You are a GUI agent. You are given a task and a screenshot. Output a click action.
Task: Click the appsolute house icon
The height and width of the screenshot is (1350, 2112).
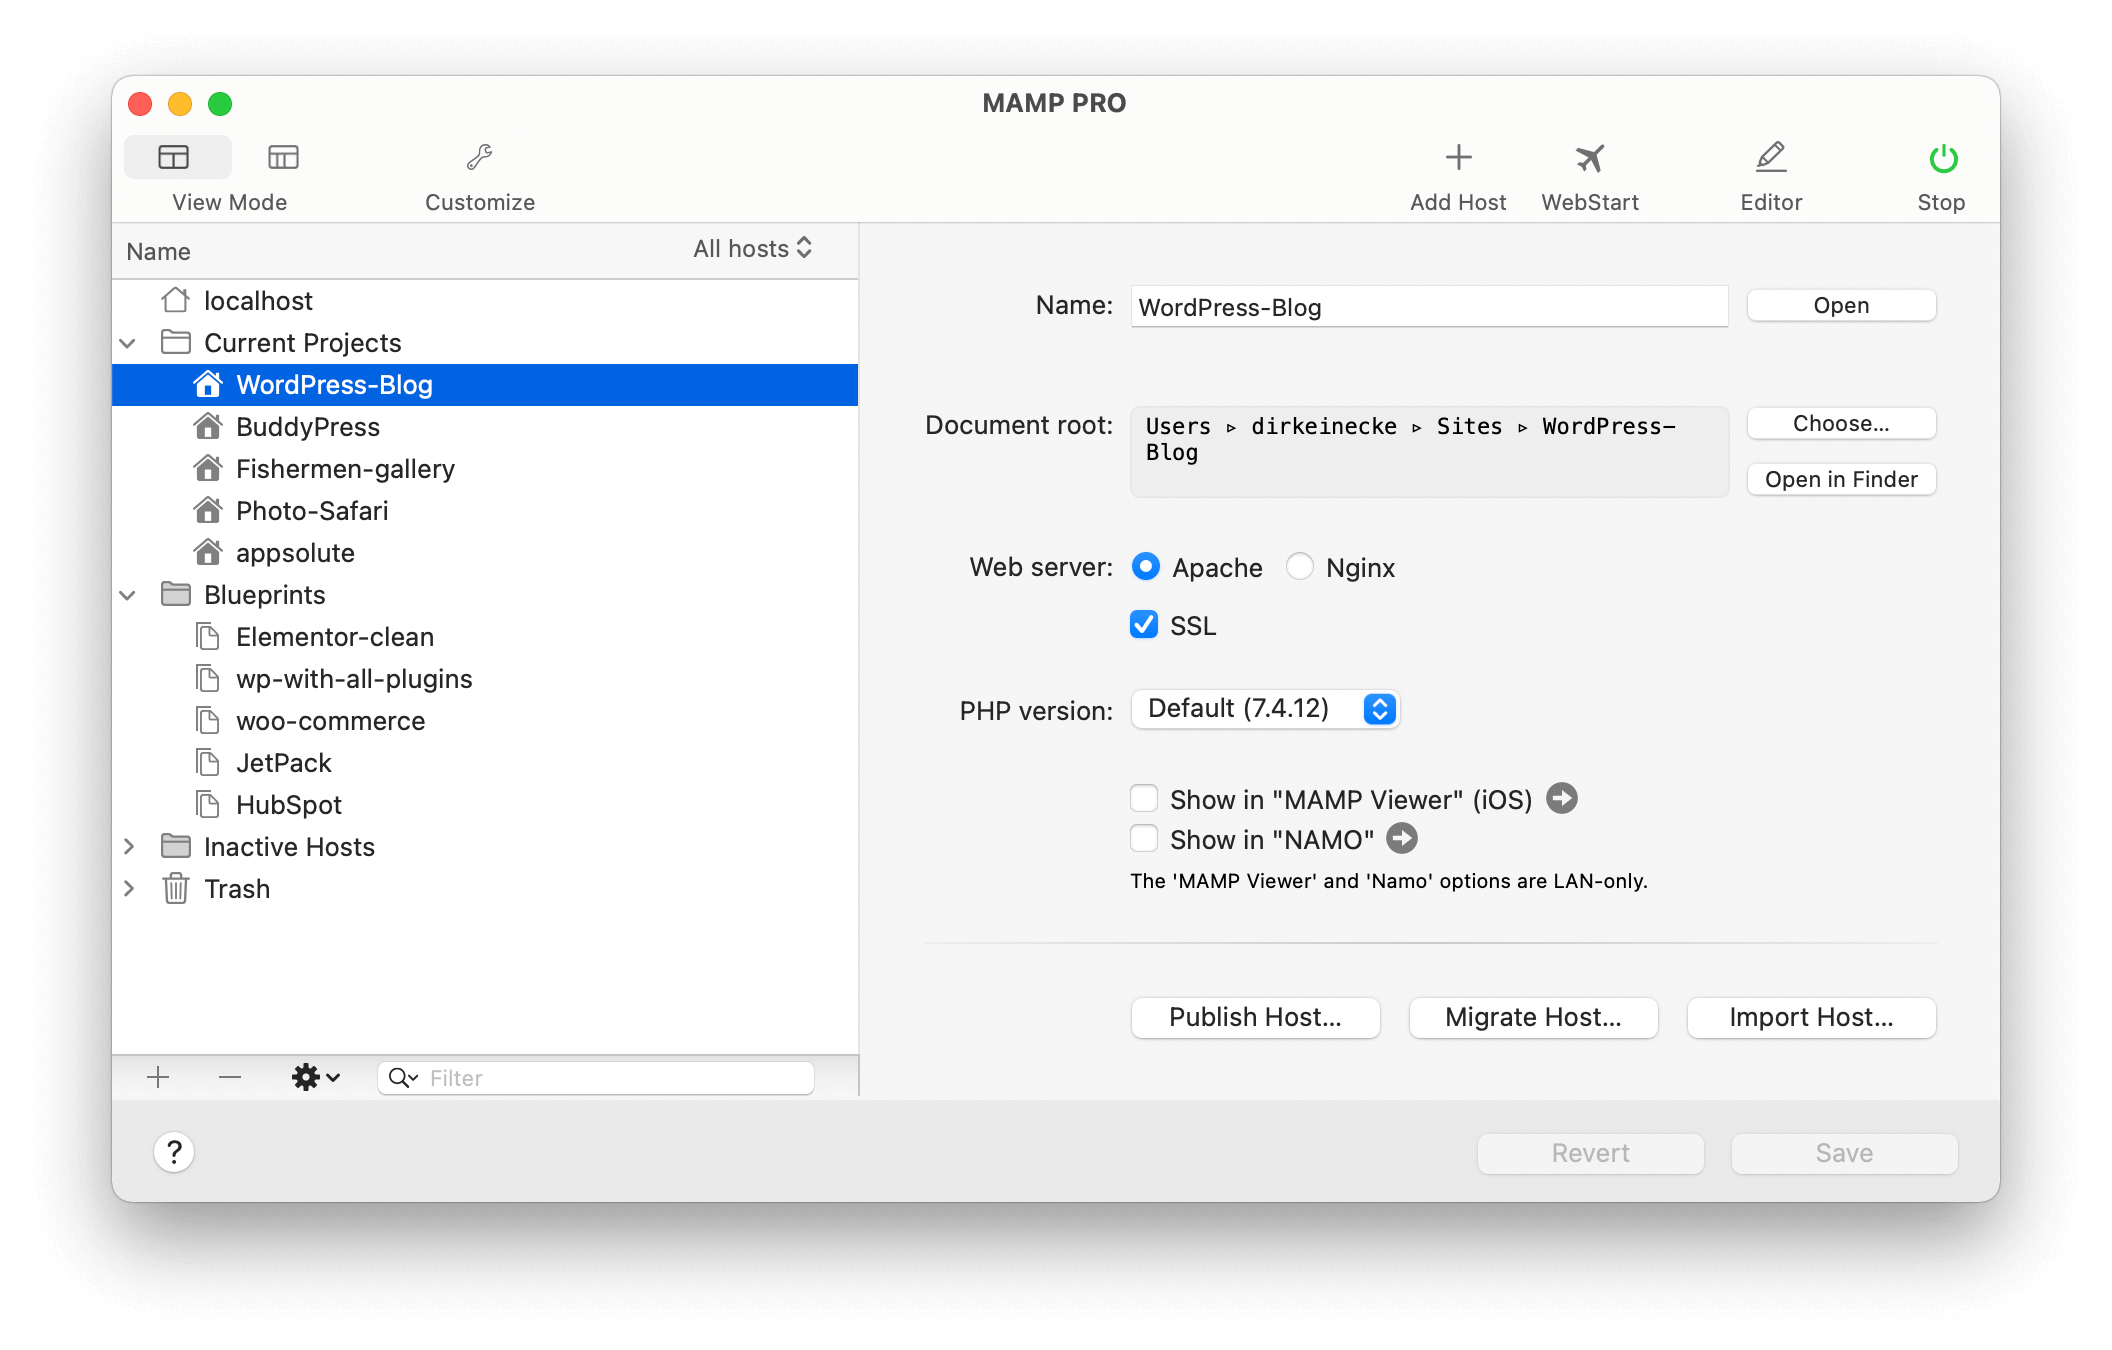208,552
